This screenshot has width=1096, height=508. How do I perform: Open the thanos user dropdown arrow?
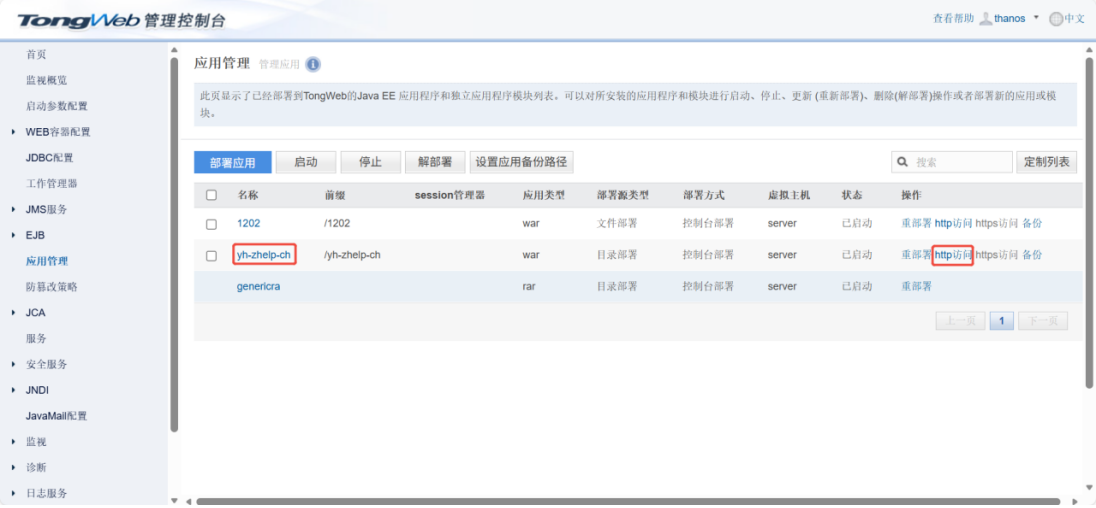pos(1036,18)
